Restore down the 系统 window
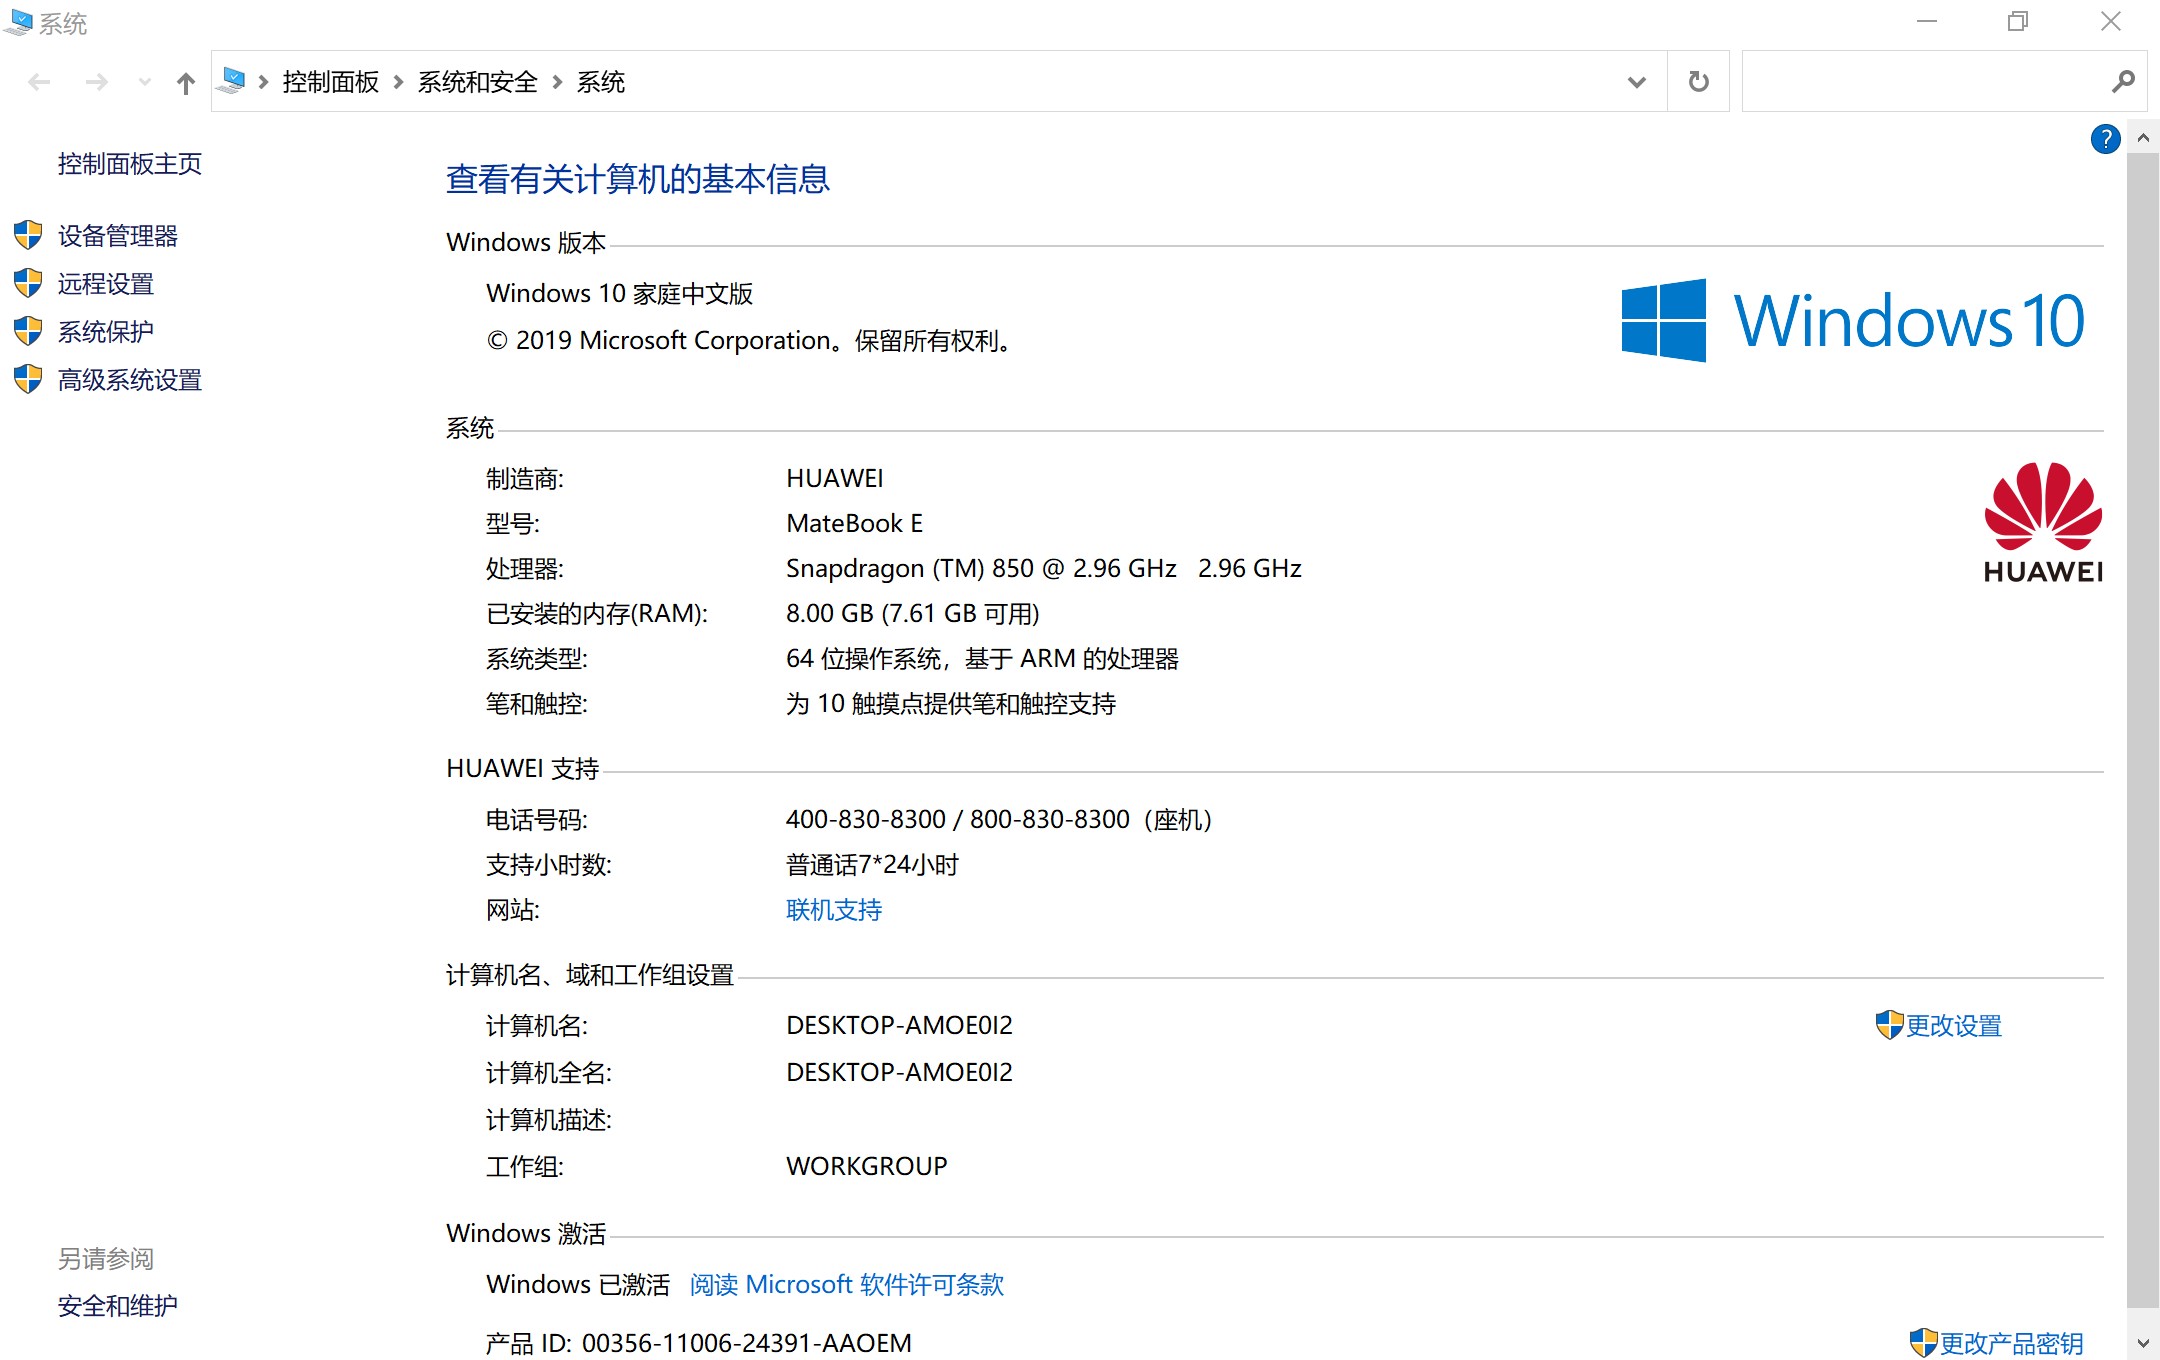The width and height of the screenshot is (2160, 1360). tap(2018, 21)
